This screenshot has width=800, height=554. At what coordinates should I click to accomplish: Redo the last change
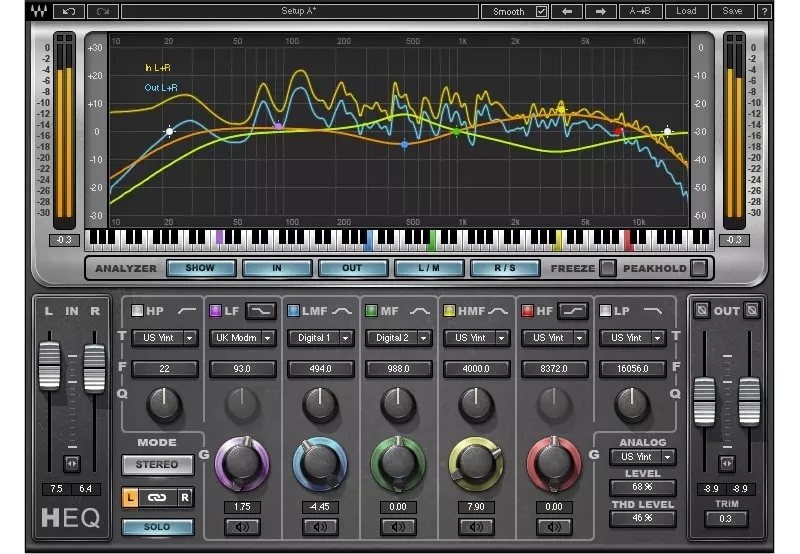tap(103, 11)
